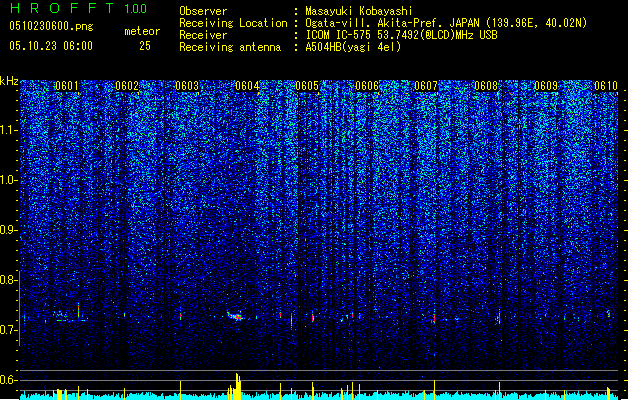The image size is (629, 400).
Task: Click the meteor label
Action: (x=142, y=31)
